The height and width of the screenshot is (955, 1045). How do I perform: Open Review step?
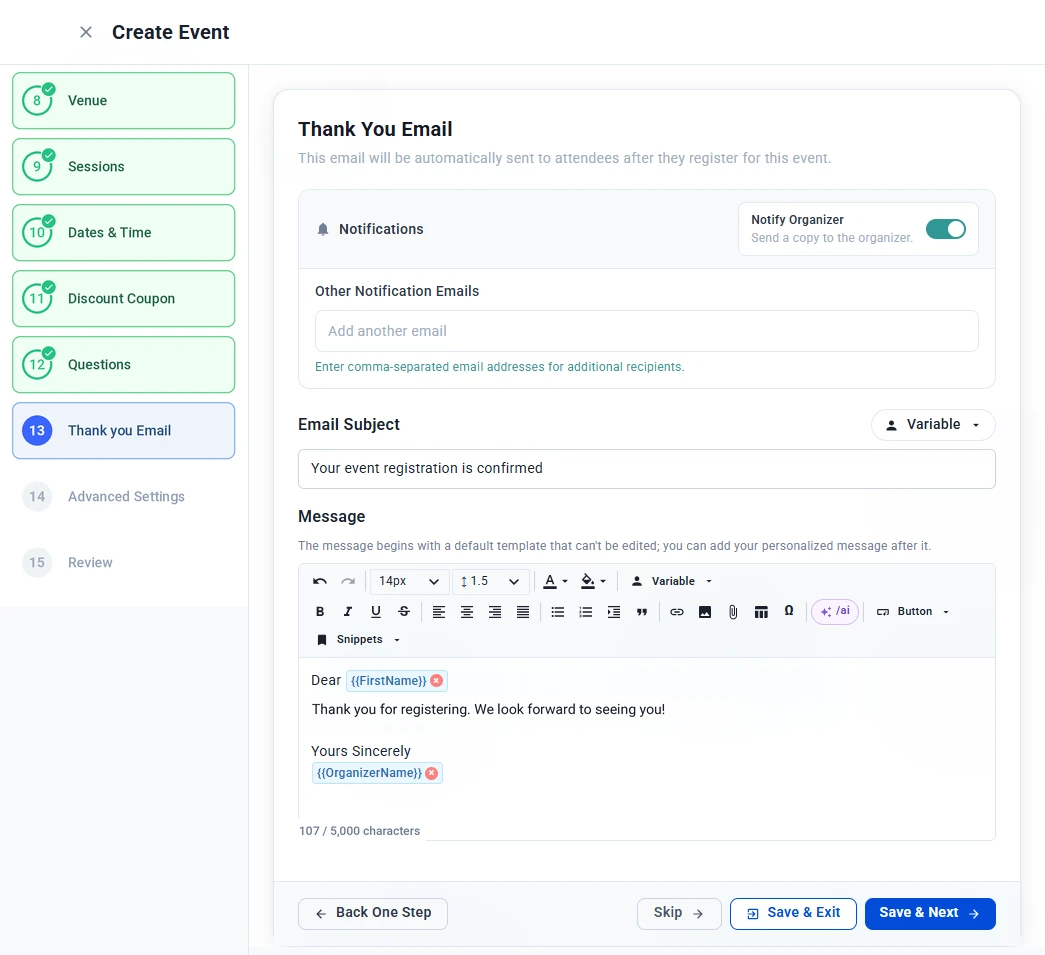coord(123,562)
